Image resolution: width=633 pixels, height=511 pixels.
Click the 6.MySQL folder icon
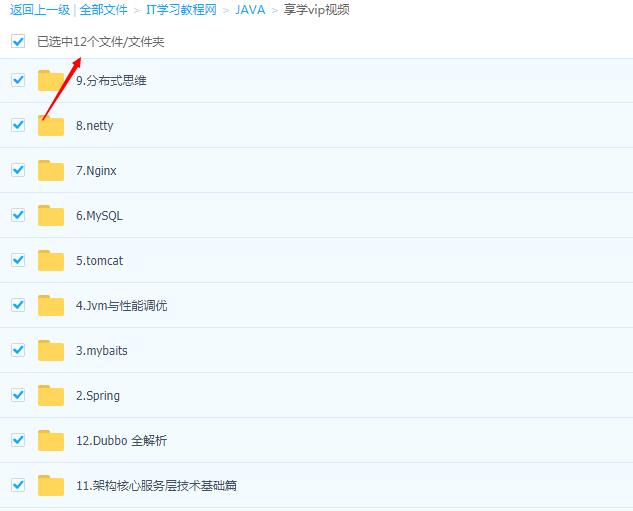coord(51,215)
